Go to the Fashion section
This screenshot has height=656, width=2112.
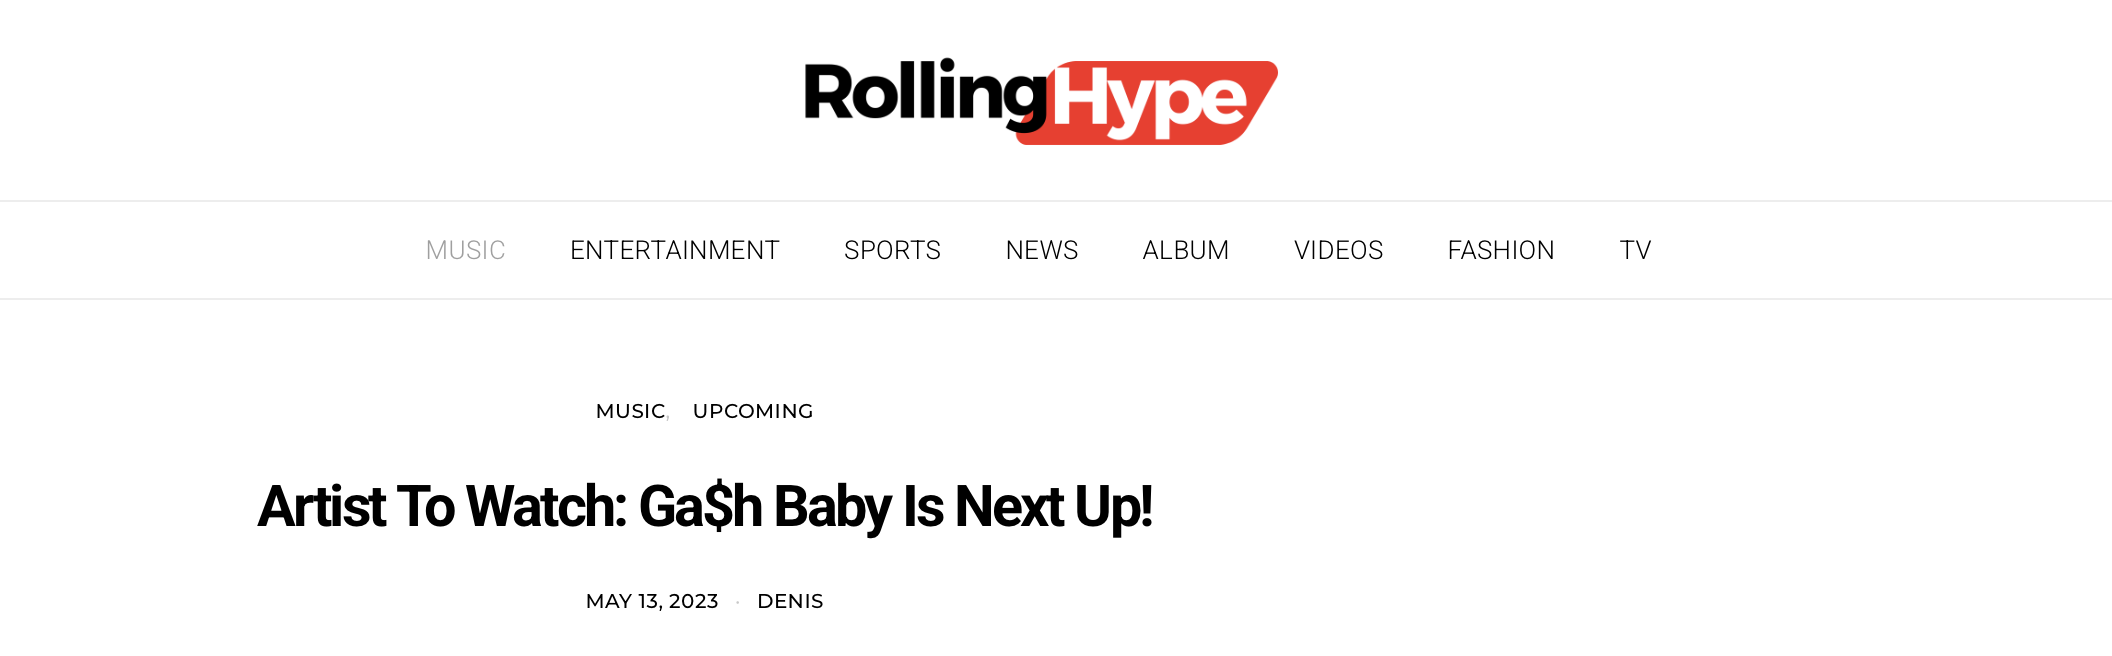(1500, 250)
